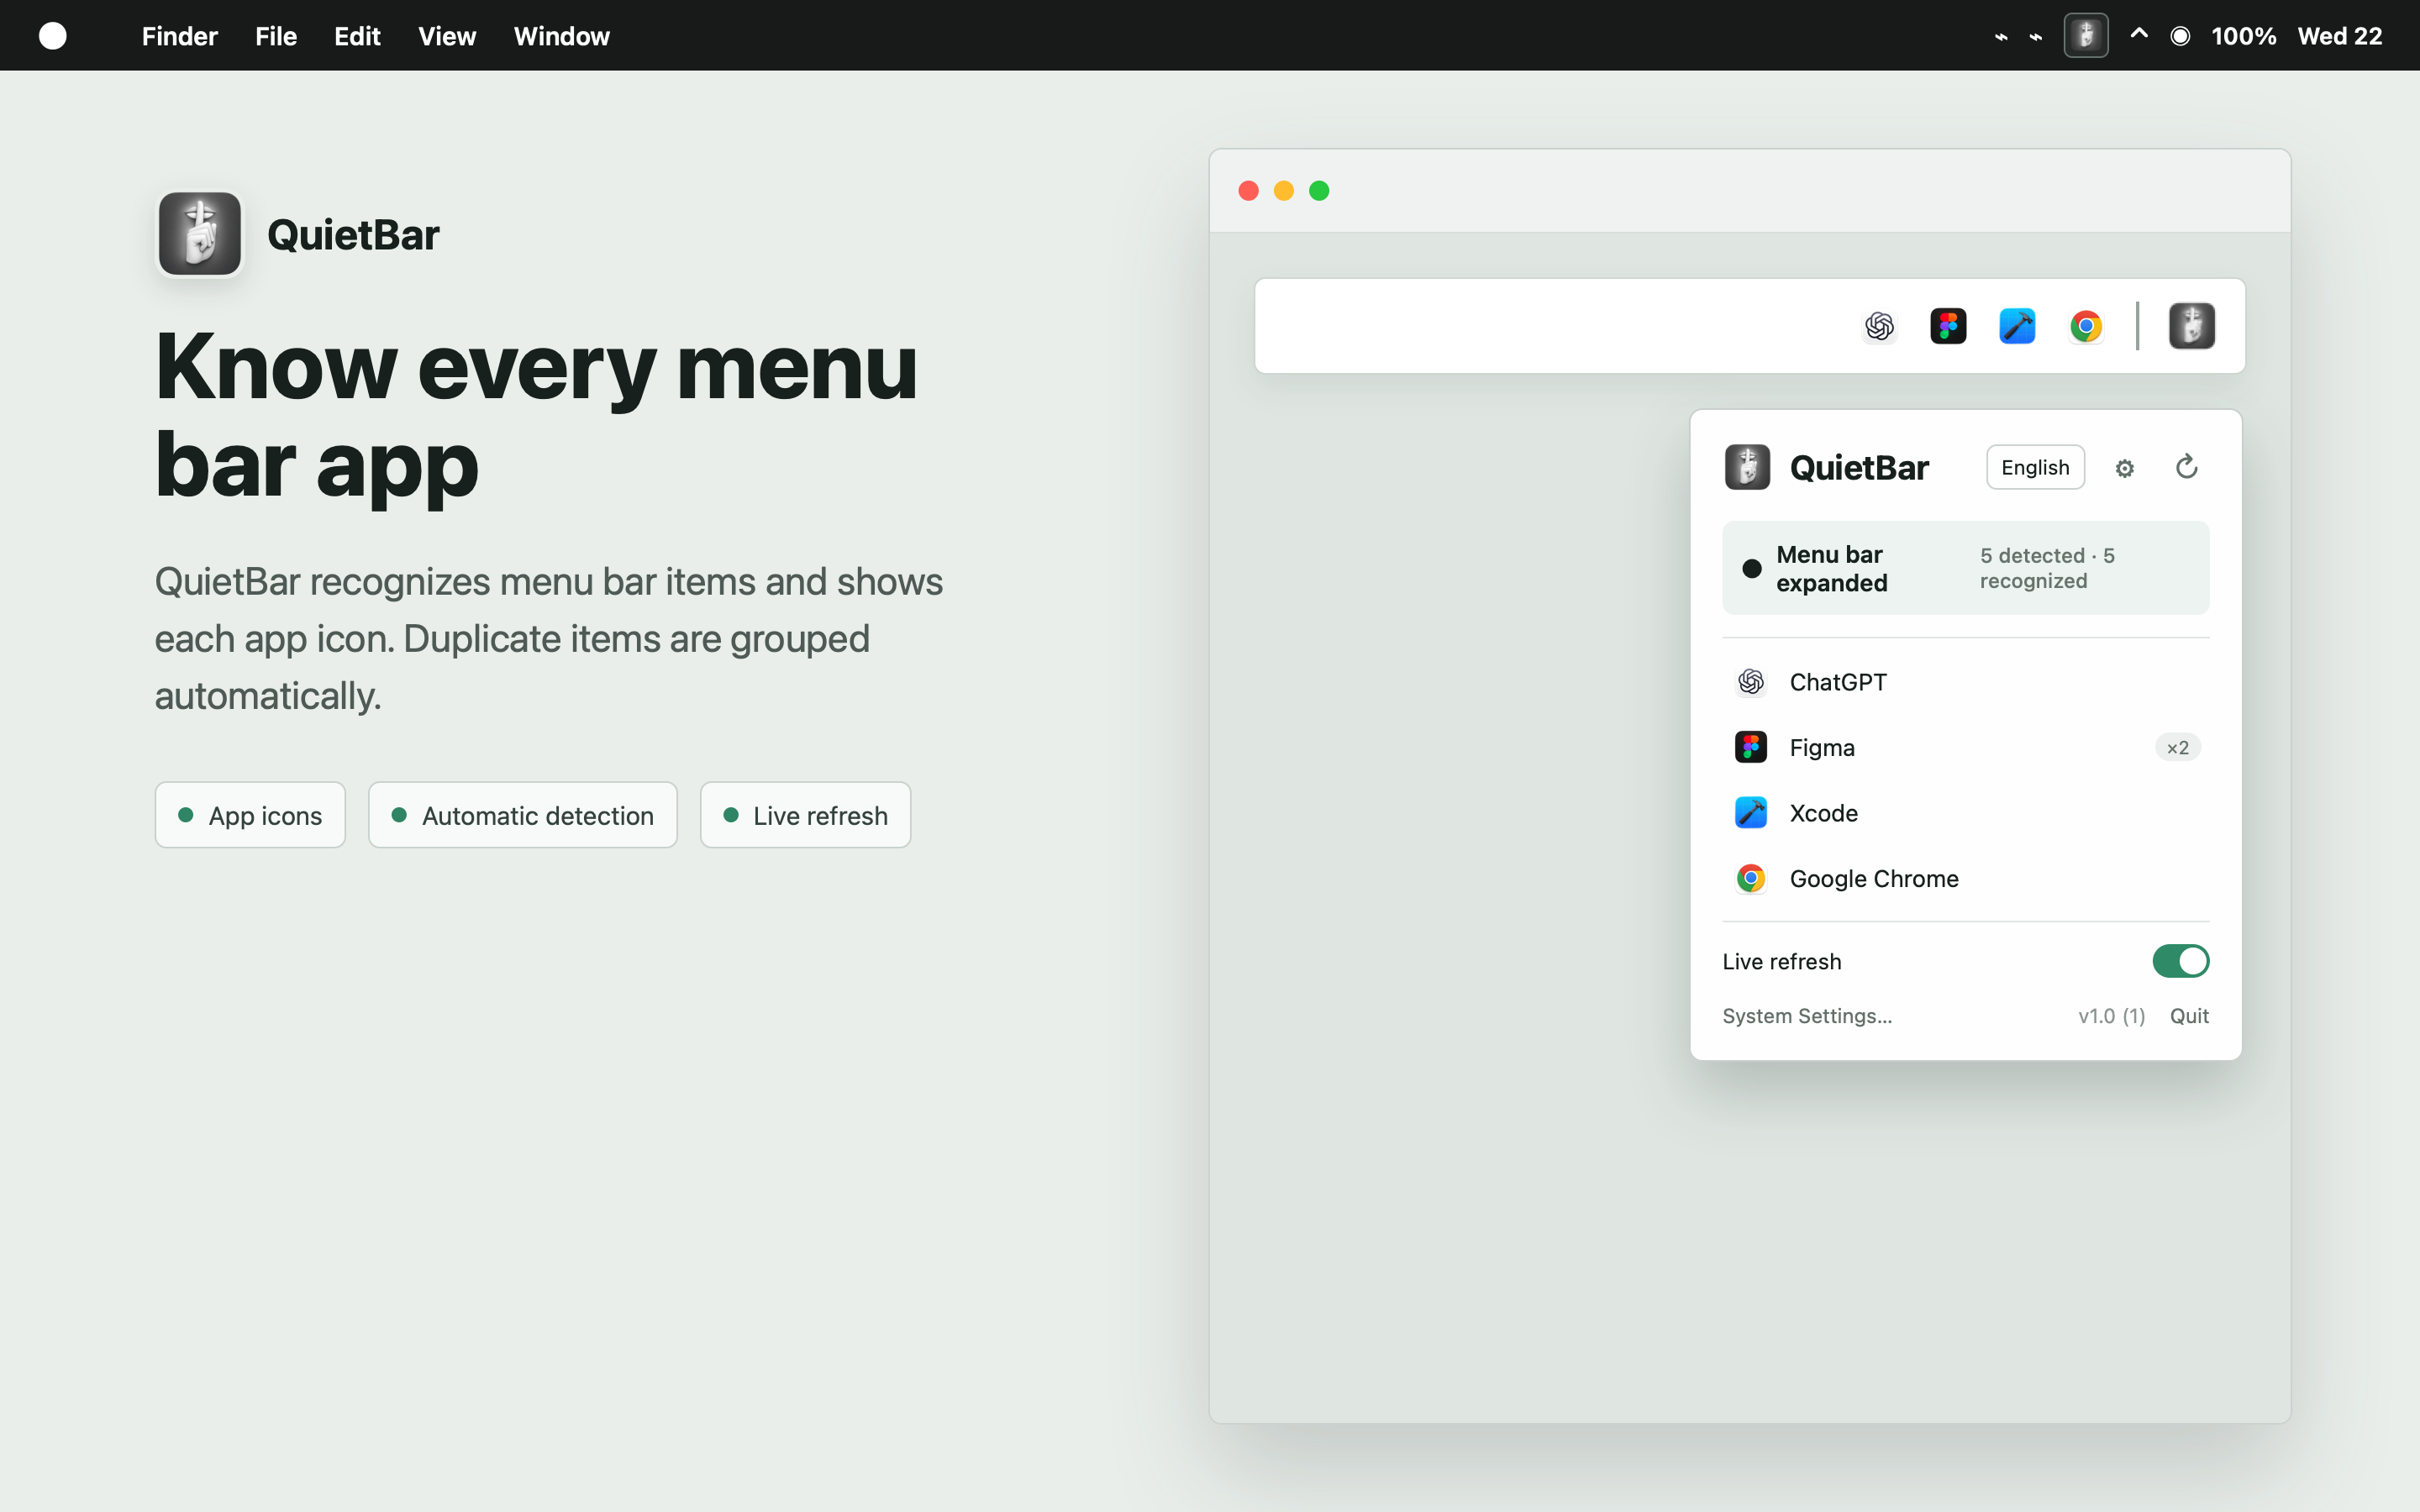Click the ChatGPT icon in the popover list
2420x1512 pixels.
coord(1751,682)
